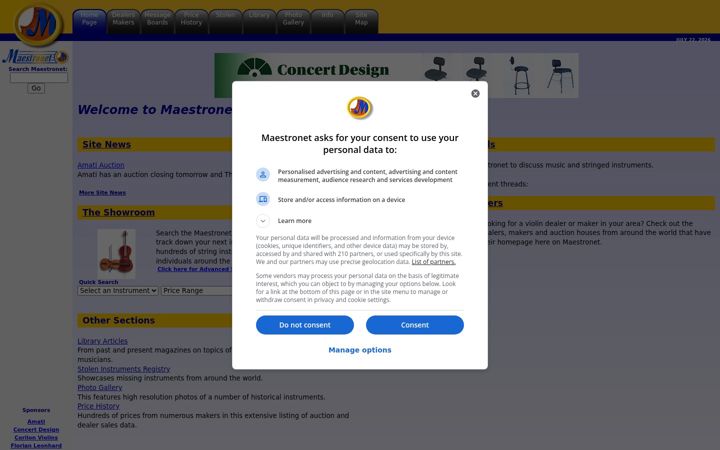Click the round JM logo in the page header
Image resolution: width=720 pixels, height=450 pixels.
tap(38, 24)
